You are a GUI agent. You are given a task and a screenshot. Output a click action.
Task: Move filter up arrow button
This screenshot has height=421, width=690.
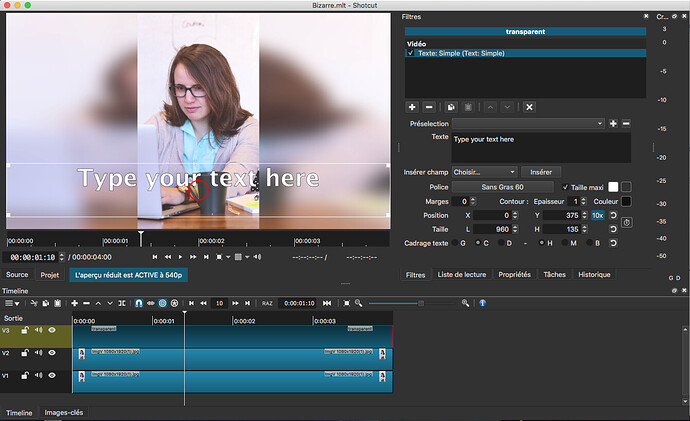[491, 107]
